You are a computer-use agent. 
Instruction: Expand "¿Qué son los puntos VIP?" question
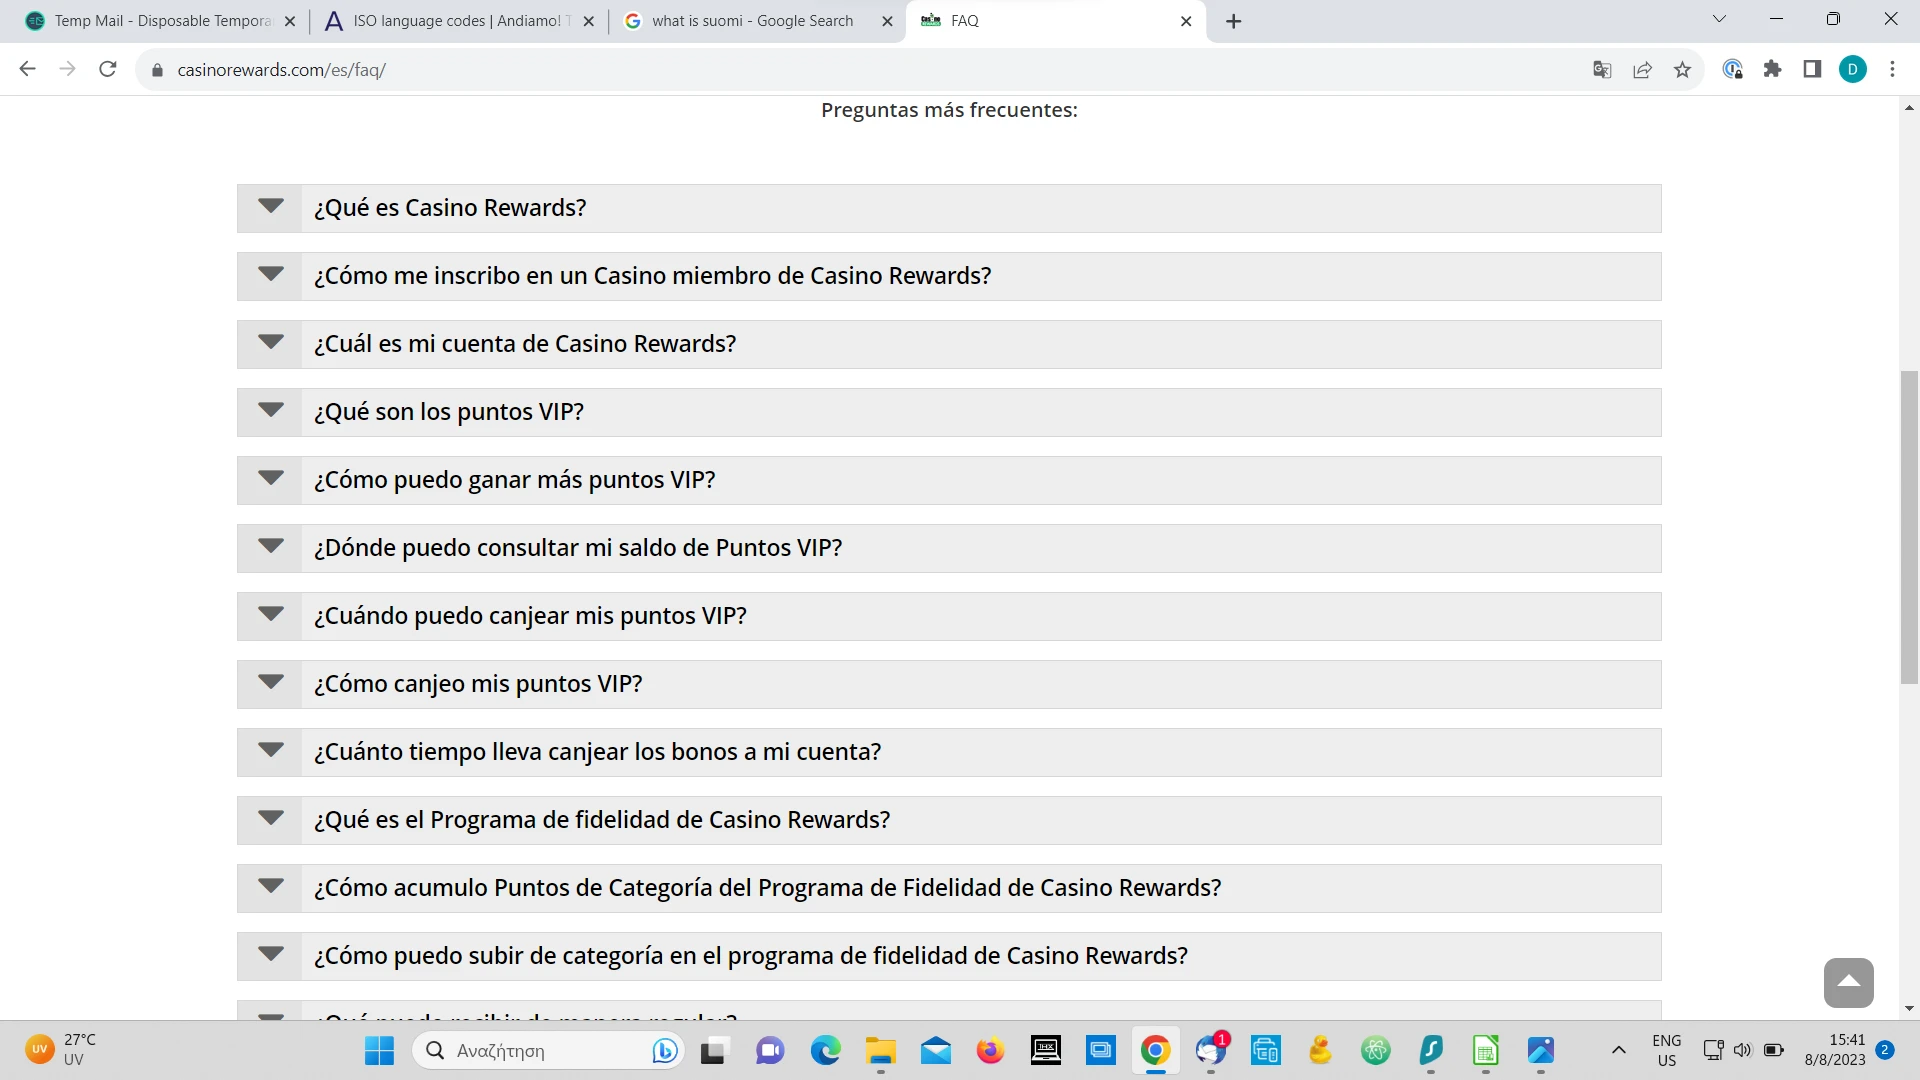click(949, 412)
